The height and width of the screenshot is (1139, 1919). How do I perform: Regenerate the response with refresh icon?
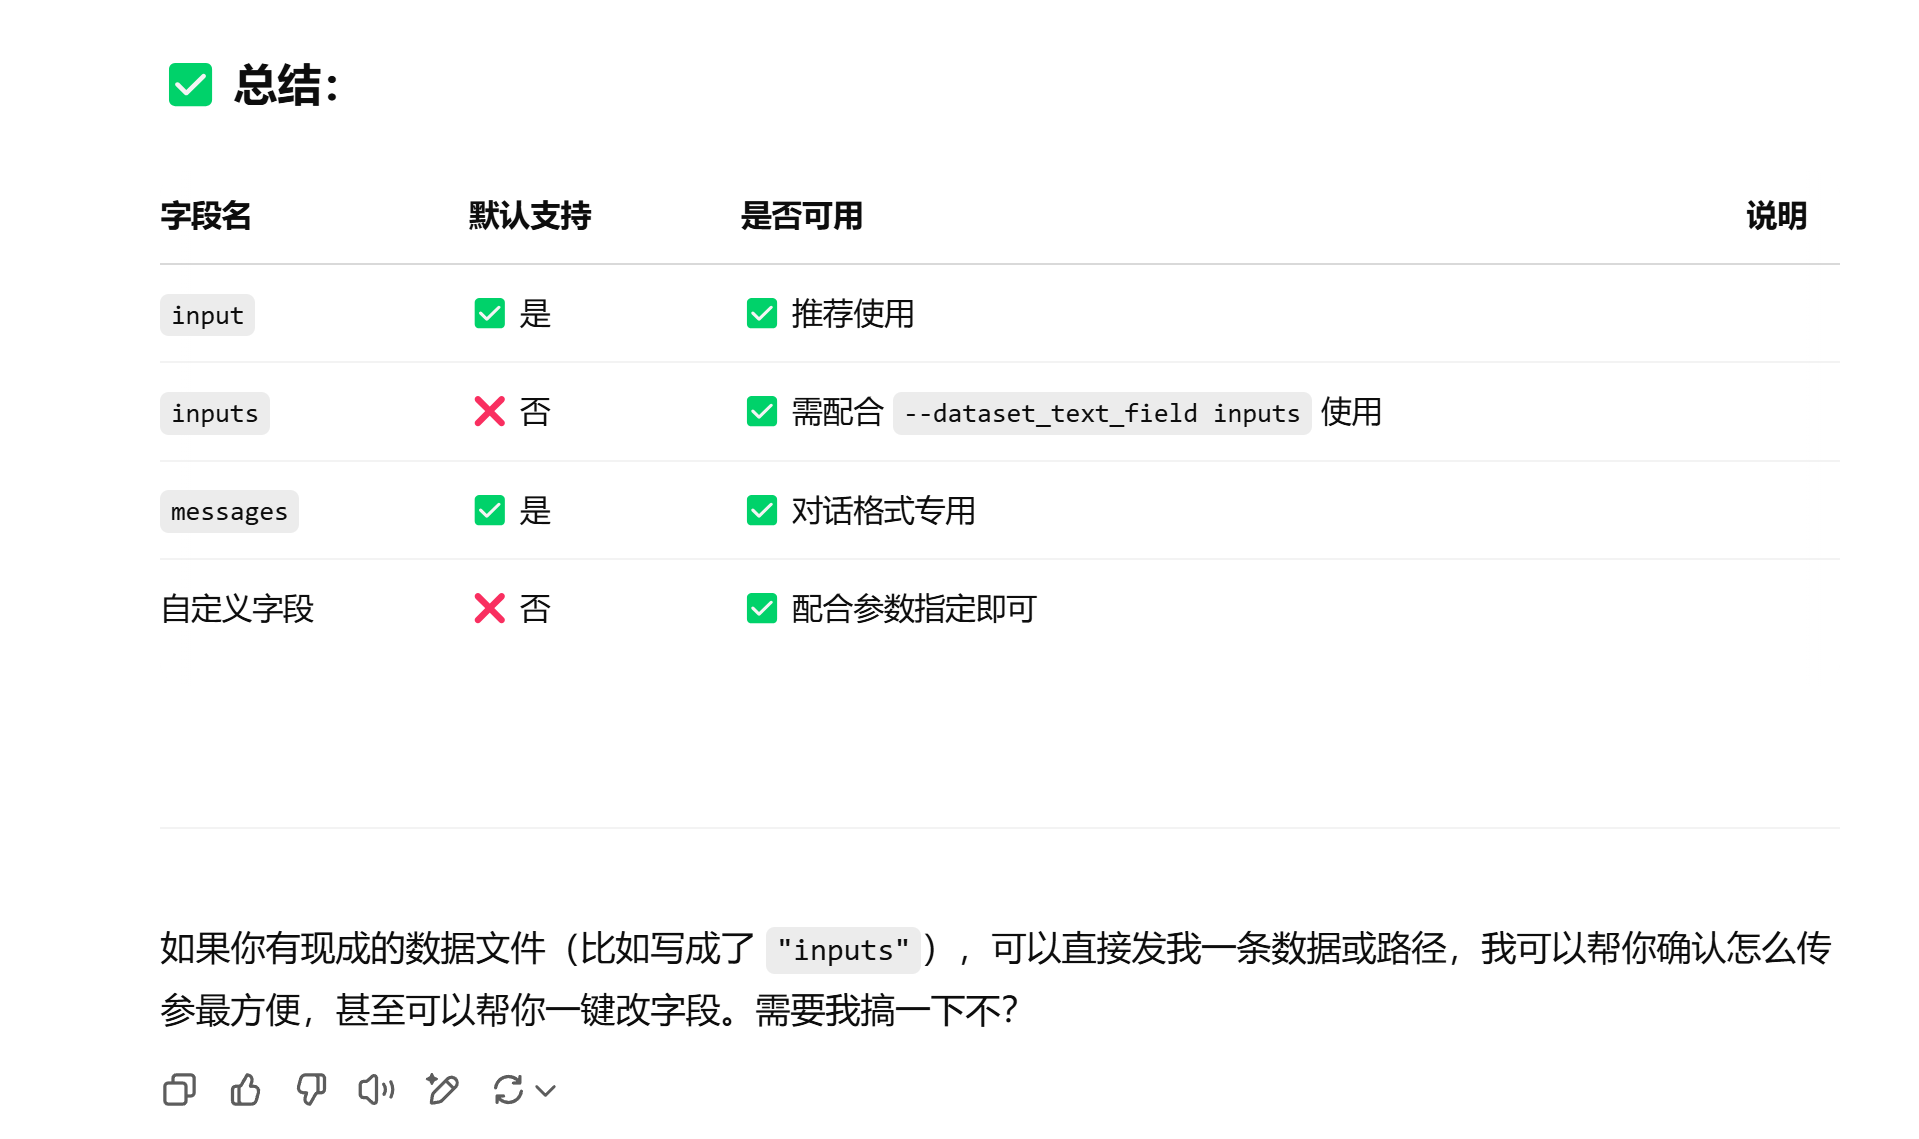(508, 1089)
